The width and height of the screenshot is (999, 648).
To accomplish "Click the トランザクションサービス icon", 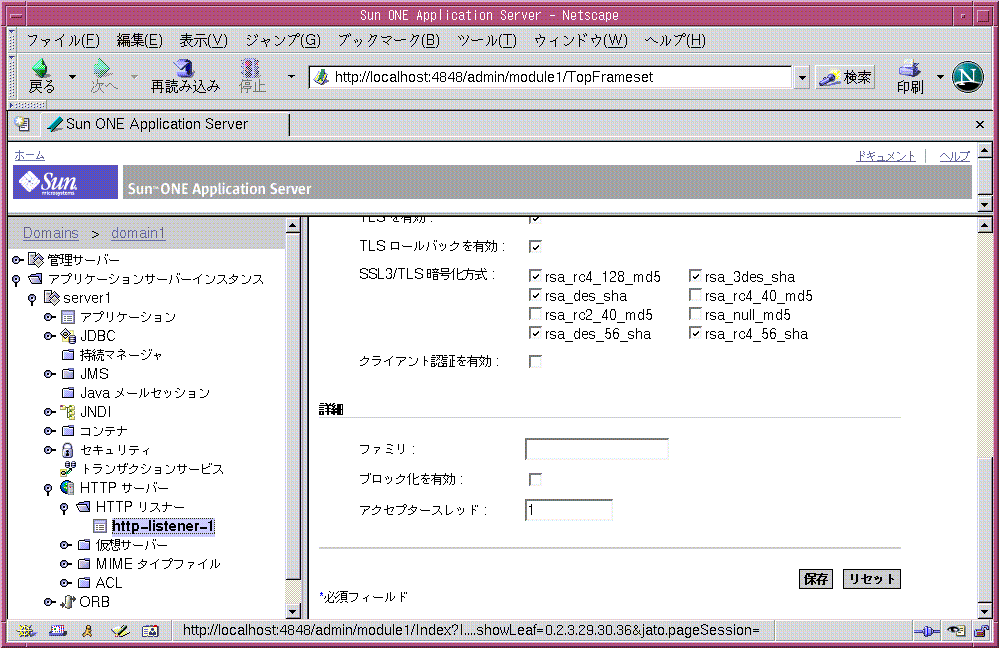I will click(68, 469).
